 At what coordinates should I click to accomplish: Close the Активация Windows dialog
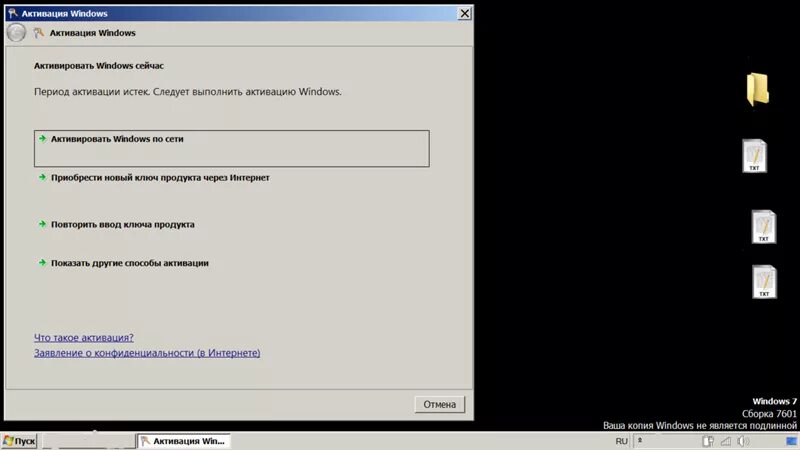(x=464, y=13)
